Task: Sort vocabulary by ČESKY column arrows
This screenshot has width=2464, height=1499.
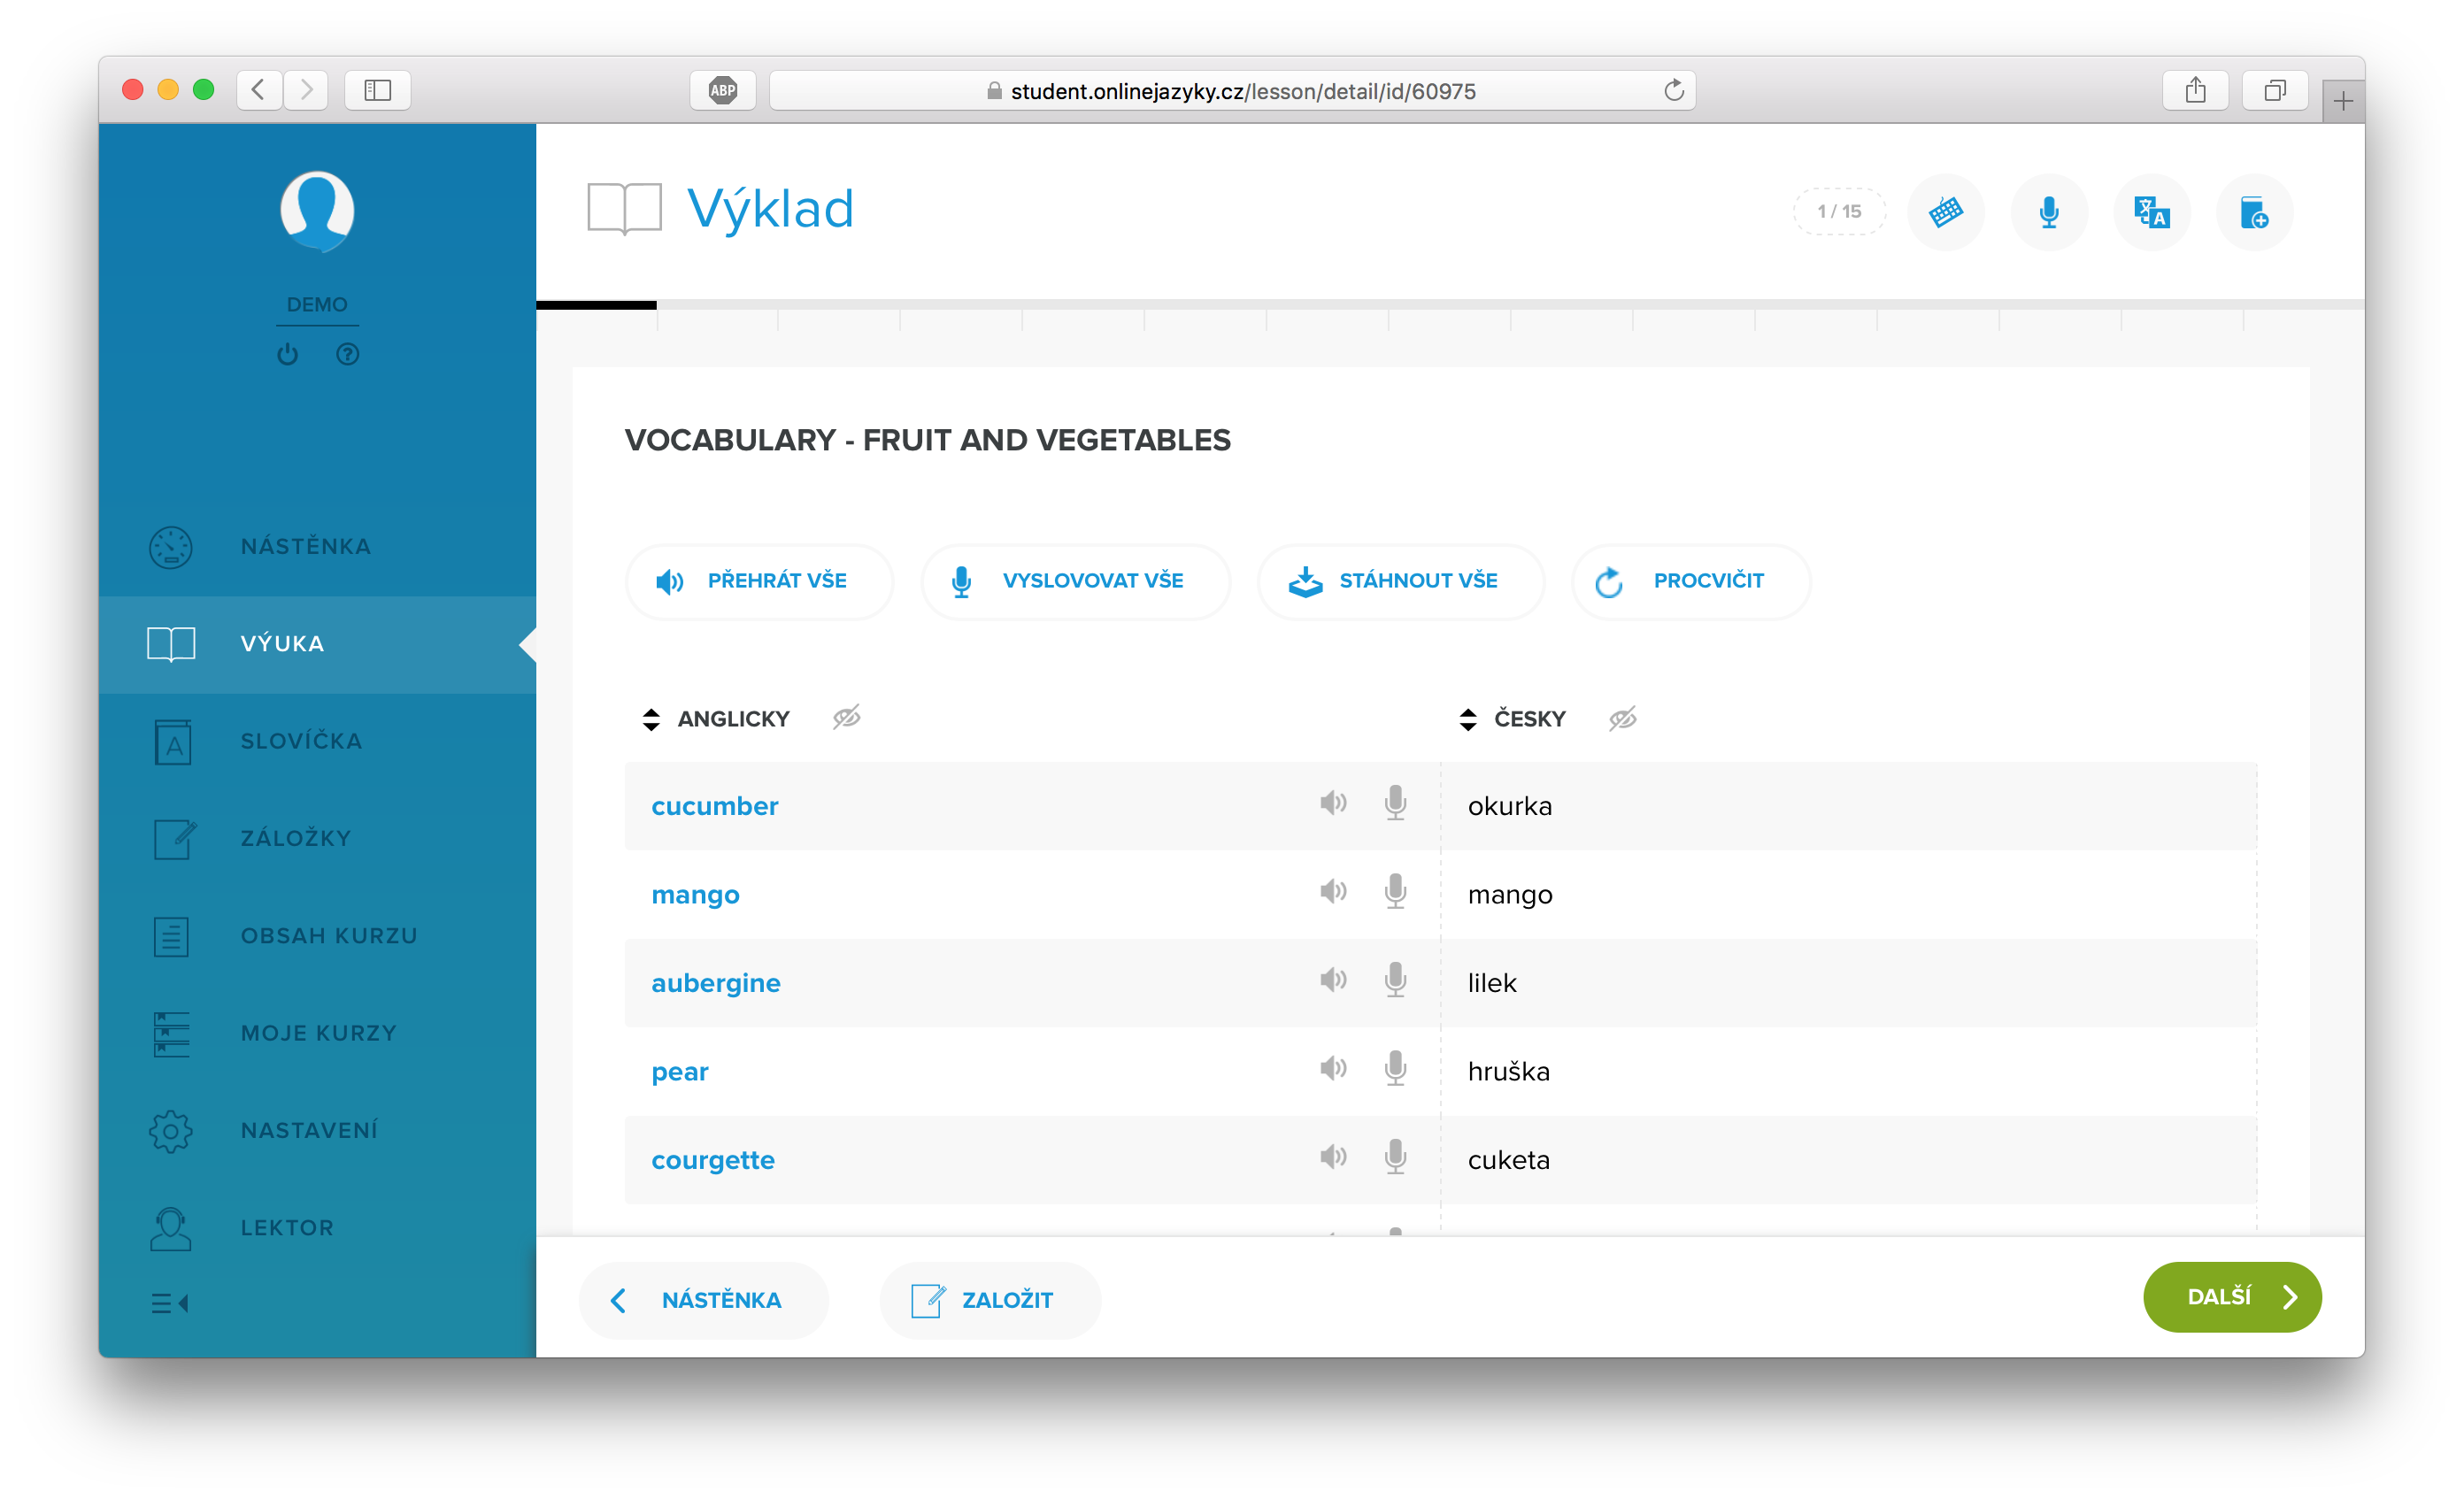Action: [1467, 719]
